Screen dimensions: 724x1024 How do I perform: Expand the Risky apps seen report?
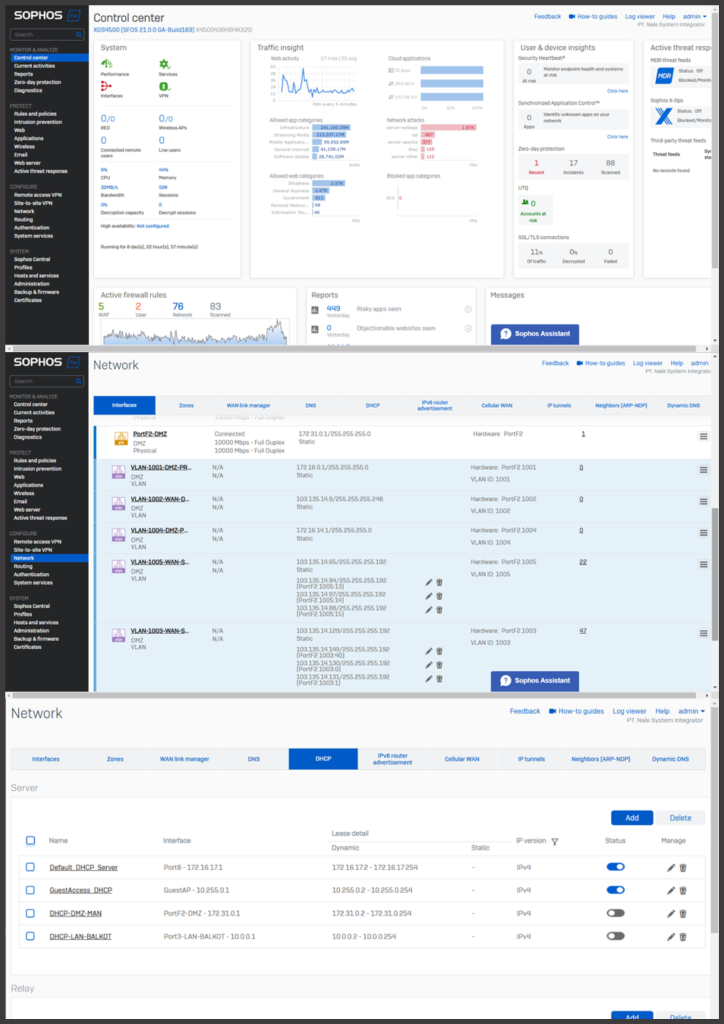coord(468,310)
